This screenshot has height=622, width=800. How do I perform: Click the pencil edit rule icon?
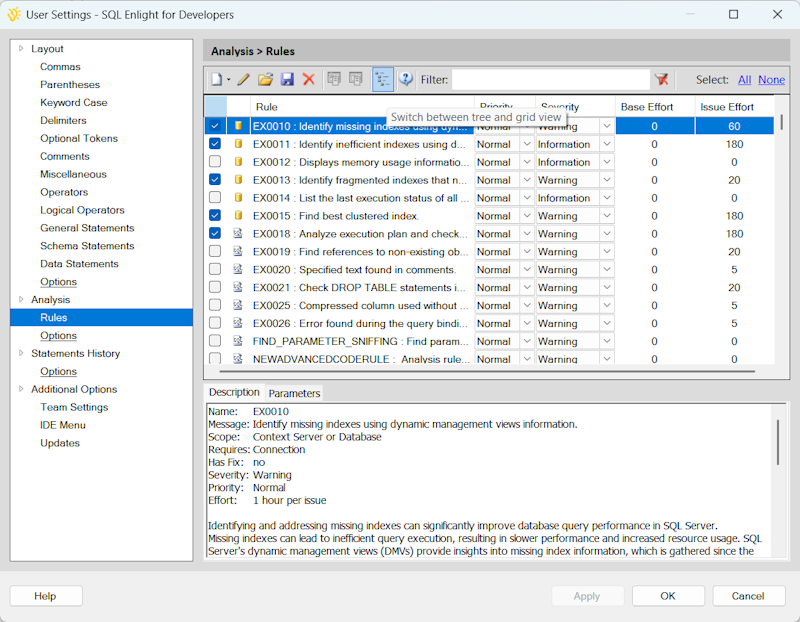pos(243,80)
